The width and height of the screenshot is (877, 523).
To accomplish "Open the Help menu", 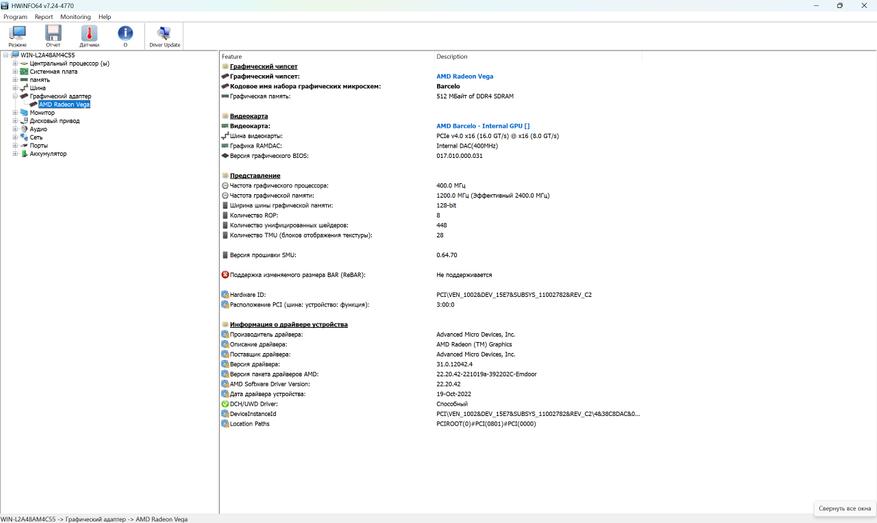I will [x=105, y=17].
